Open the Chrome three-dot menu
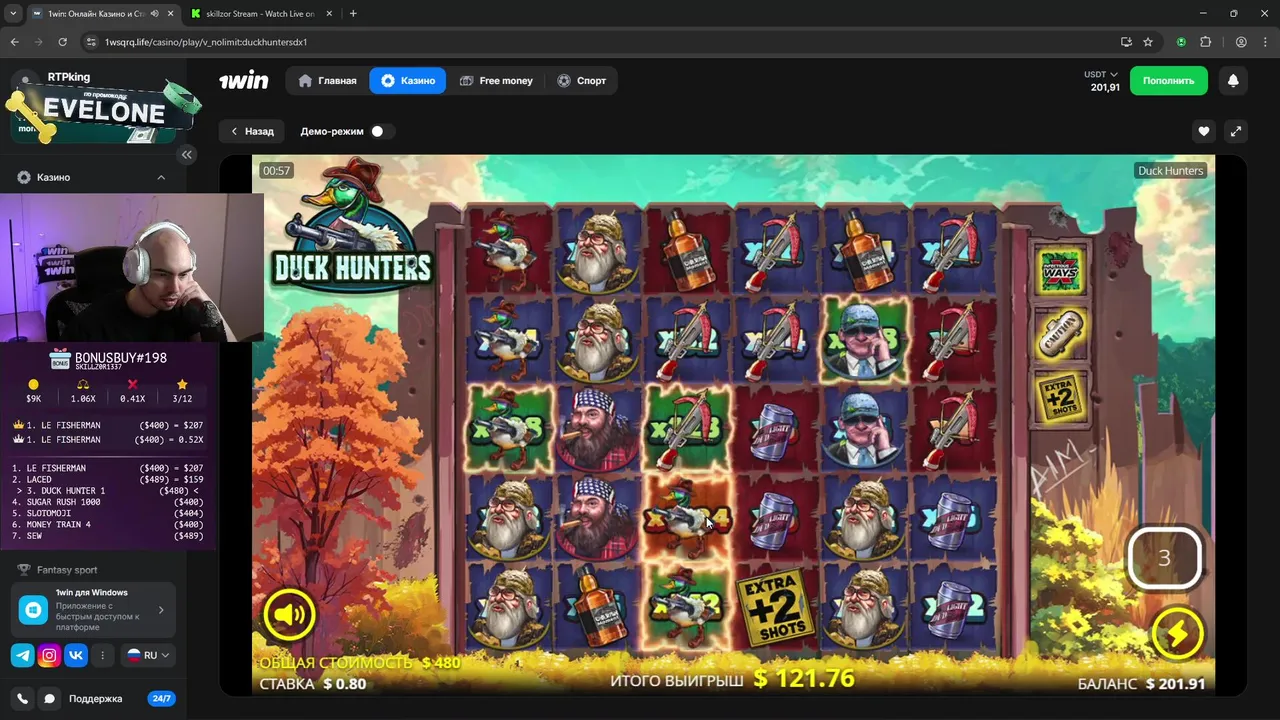Viewport: 1280px width, 720px height. click(1265, 42)
